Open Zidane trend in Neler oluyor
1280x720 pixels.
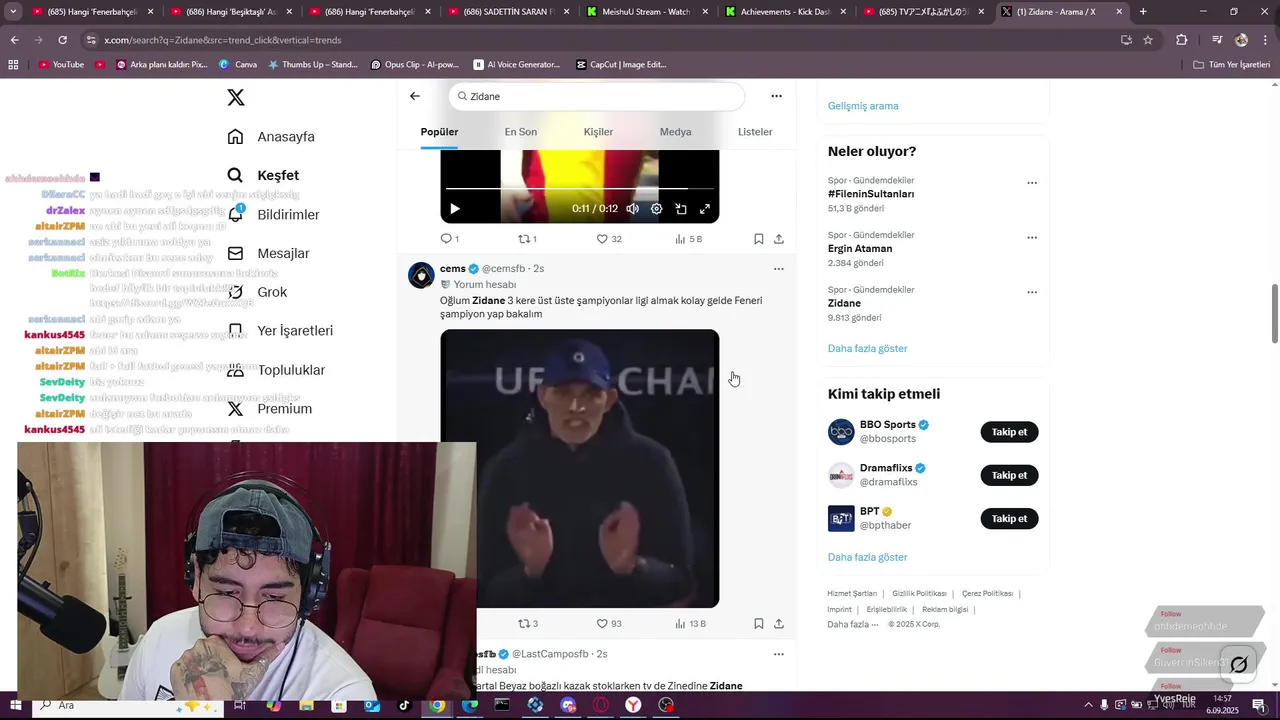844,303
